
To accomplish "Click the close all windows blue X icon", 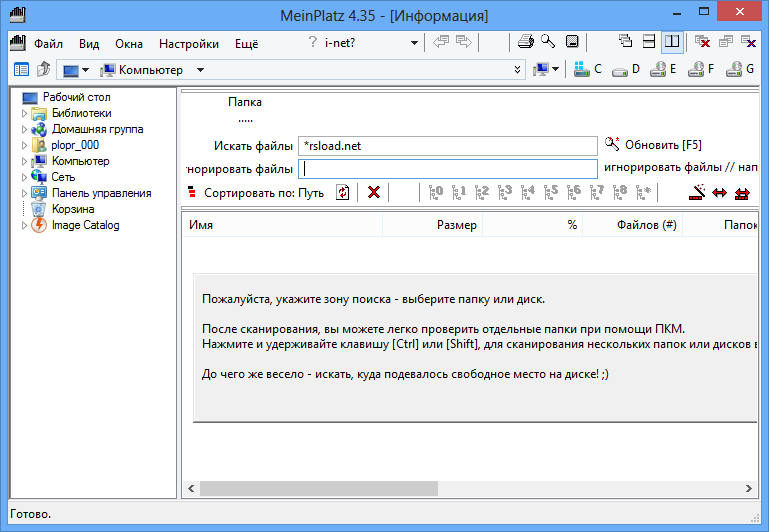I will pyautogui.click(x=749, y=42).
